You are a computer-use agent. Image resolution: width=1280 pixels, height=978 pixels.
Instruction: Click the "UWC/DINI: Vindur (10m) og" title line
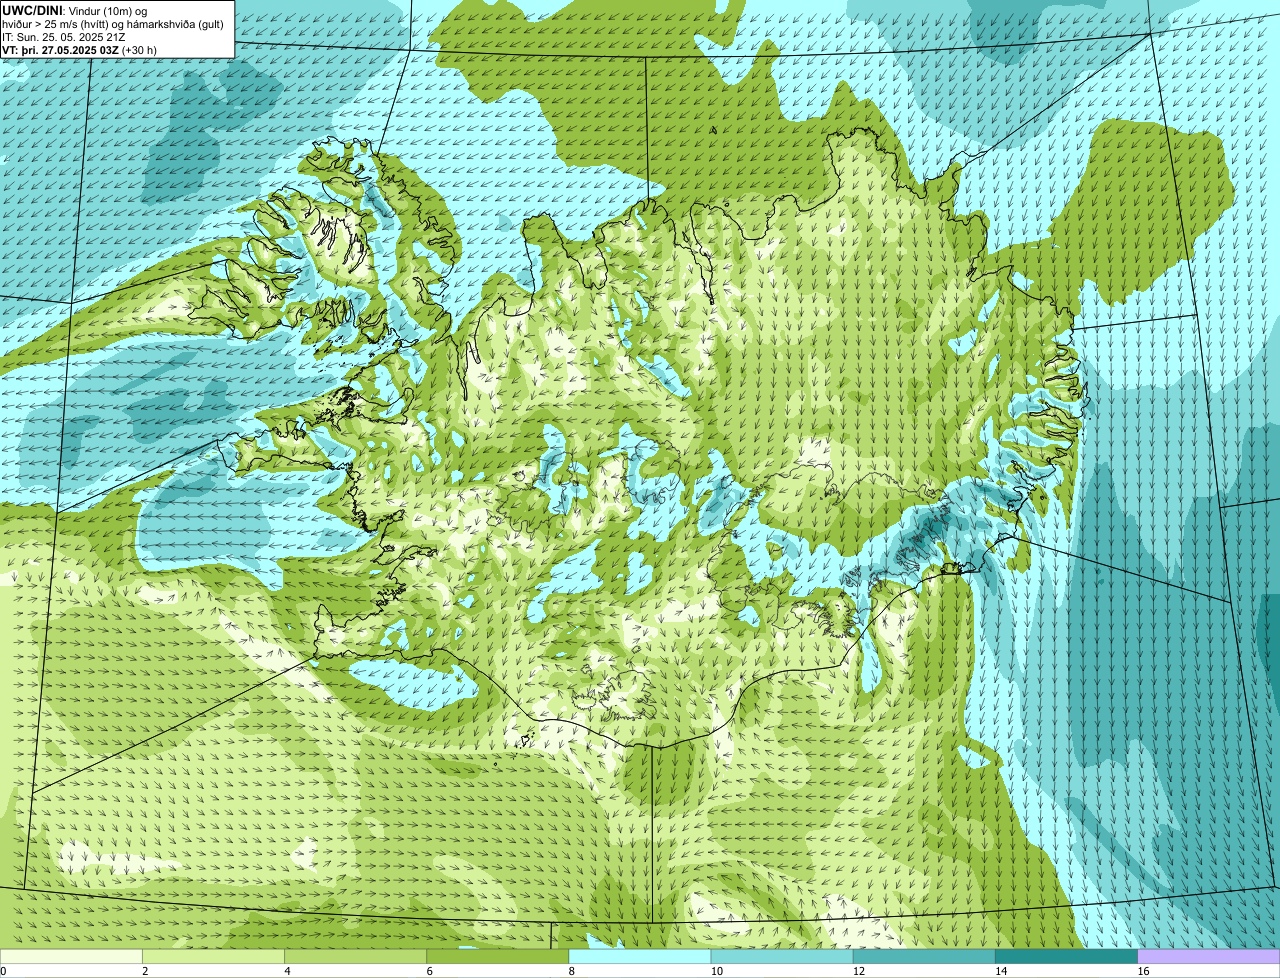(x=75, y=11)
